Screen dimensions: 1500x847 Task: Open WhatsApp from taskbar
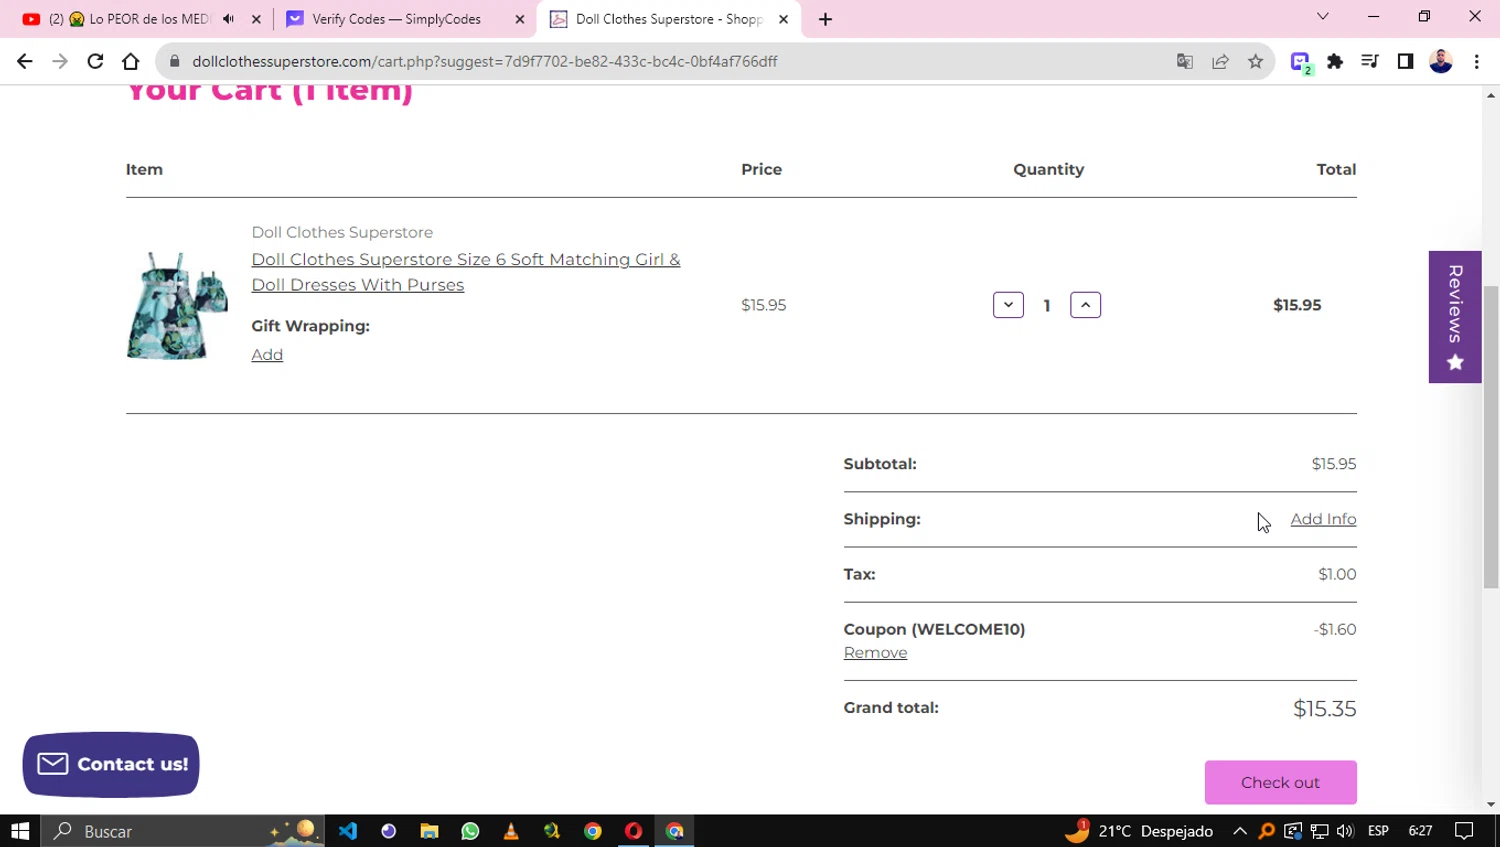(x=470, y=831)
